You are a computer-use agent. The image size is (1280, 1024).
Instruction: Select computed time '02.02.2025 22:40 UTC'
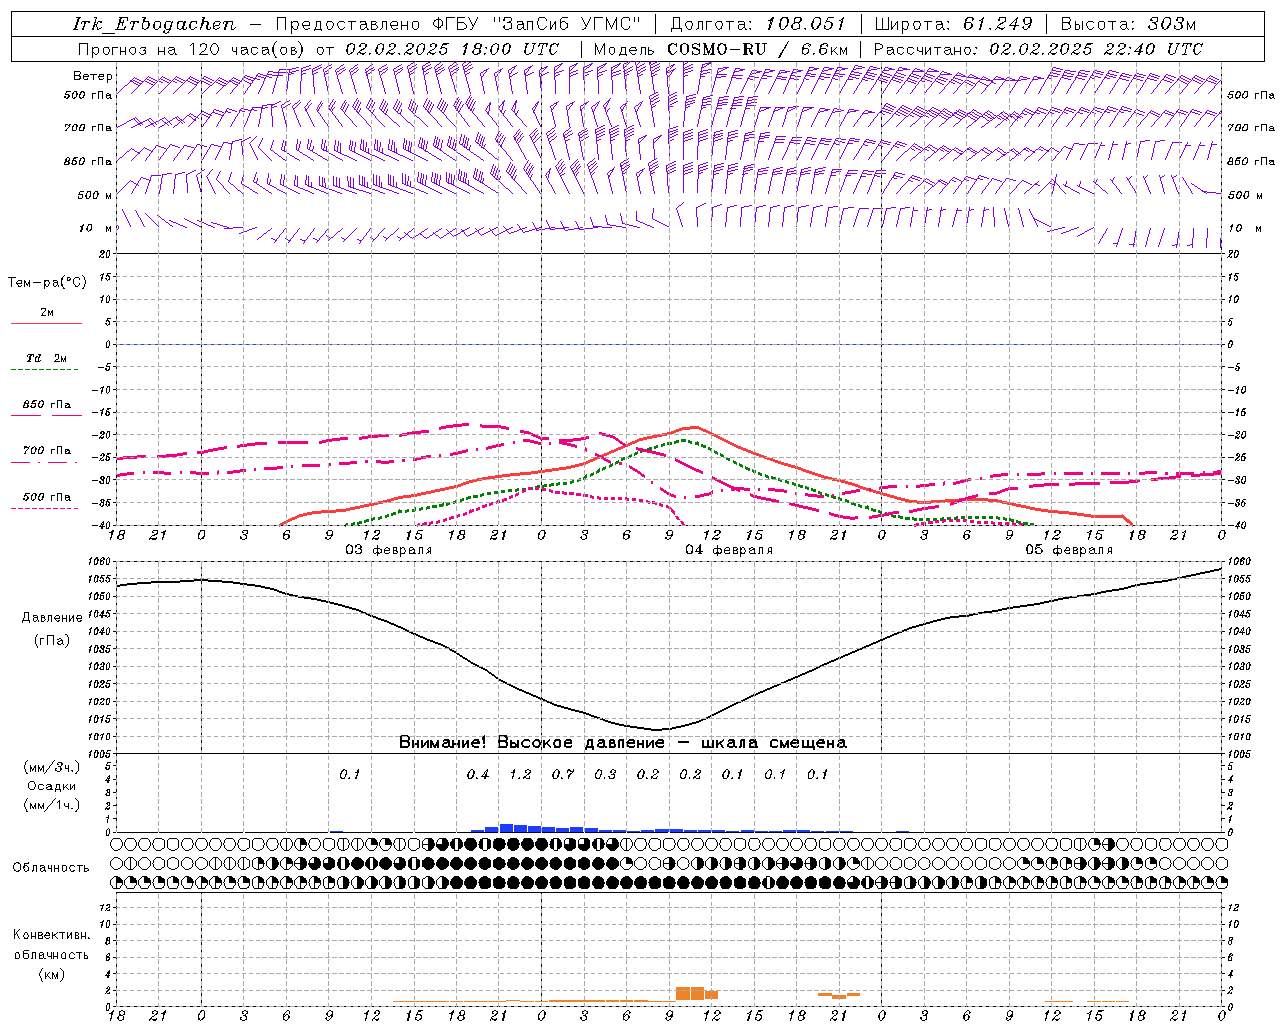[x=1096, y=49]
